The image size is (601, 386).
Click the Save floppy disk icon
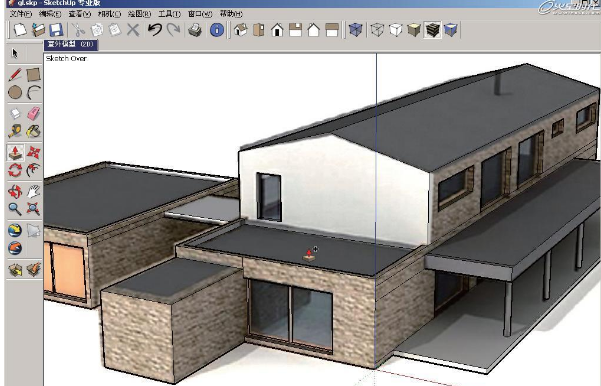[56, 30]
